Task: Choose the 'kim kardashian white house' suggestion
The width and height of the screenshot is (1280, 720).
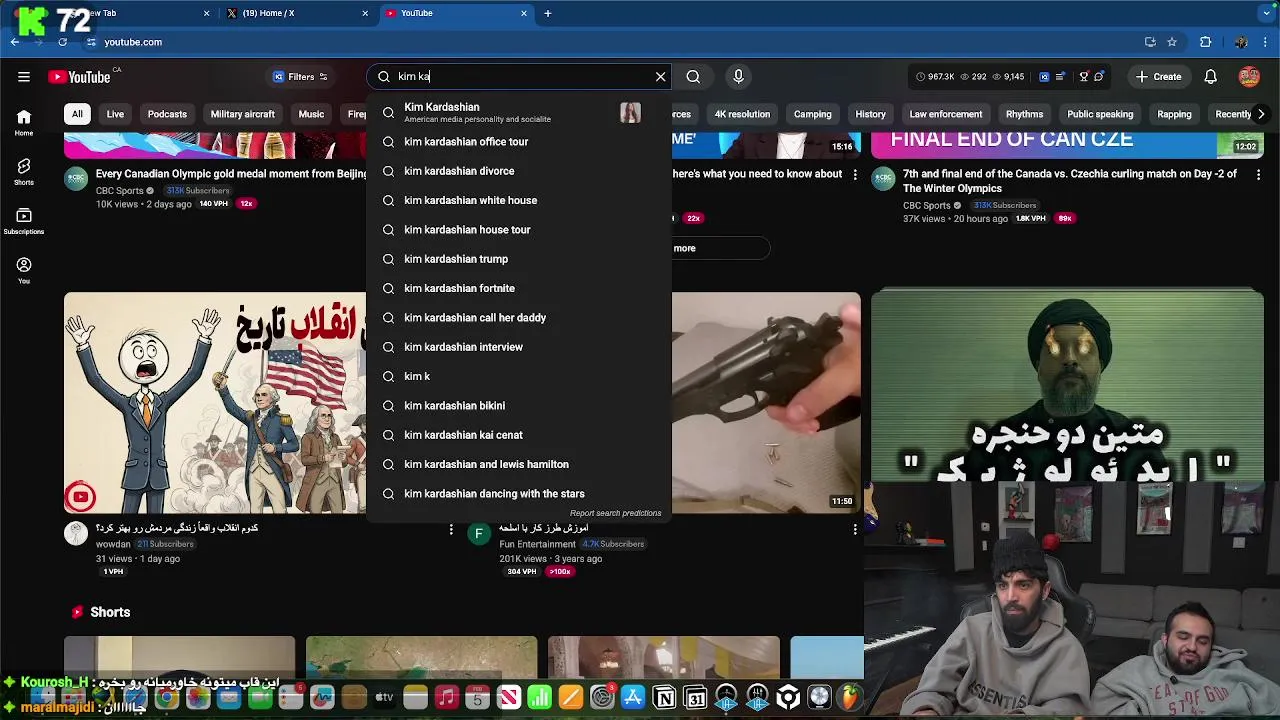Action: coord(518,200)
